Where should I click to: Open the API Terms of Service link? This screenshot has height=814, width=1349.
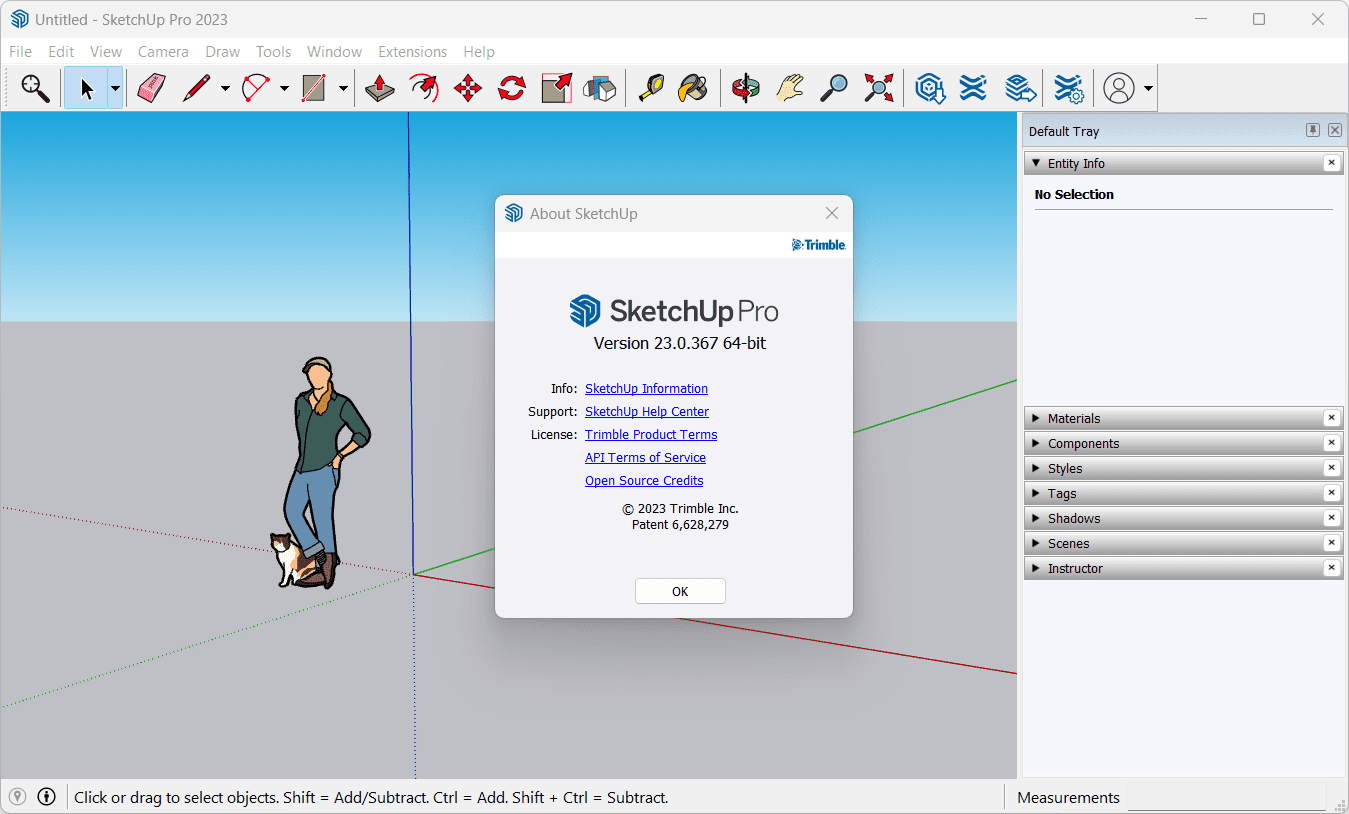(x=645, y=457)
